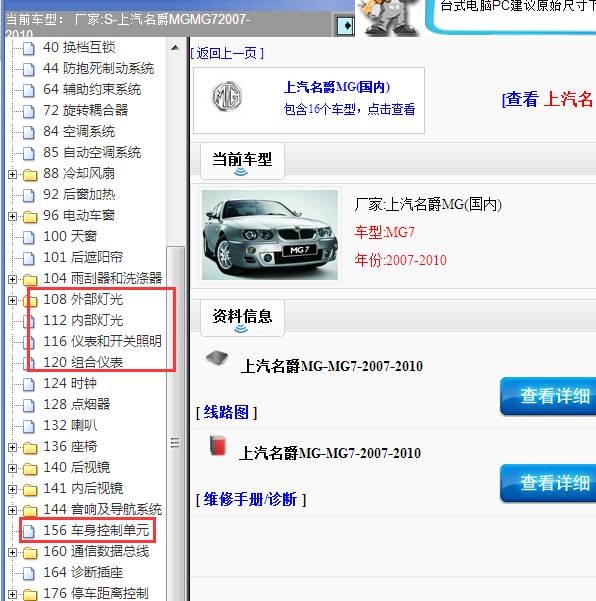Viewport: 596px width, 601px height.
Task: Click the 车型:MG7 text
Action: coord(384,232)
